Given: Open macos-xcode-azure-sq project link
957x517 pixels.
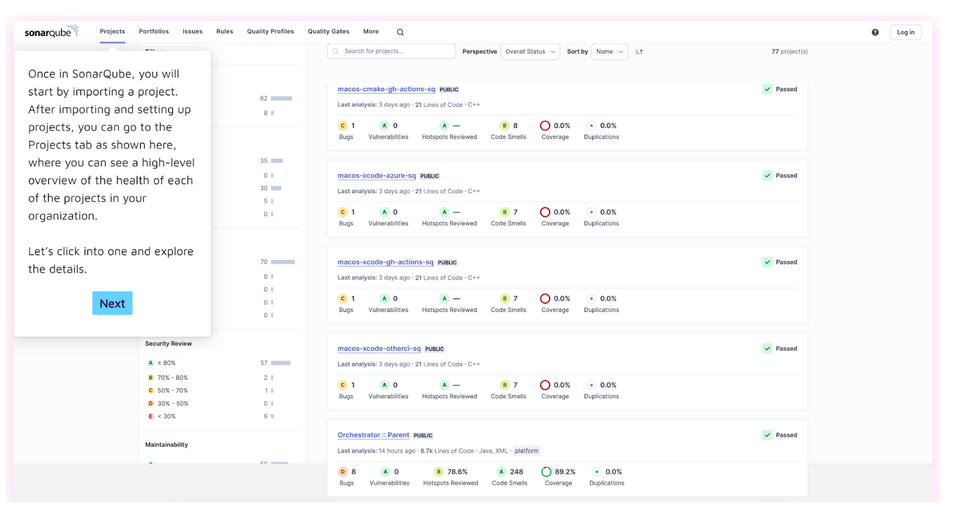Looking at the screenshot, I should tap(377, 176).
